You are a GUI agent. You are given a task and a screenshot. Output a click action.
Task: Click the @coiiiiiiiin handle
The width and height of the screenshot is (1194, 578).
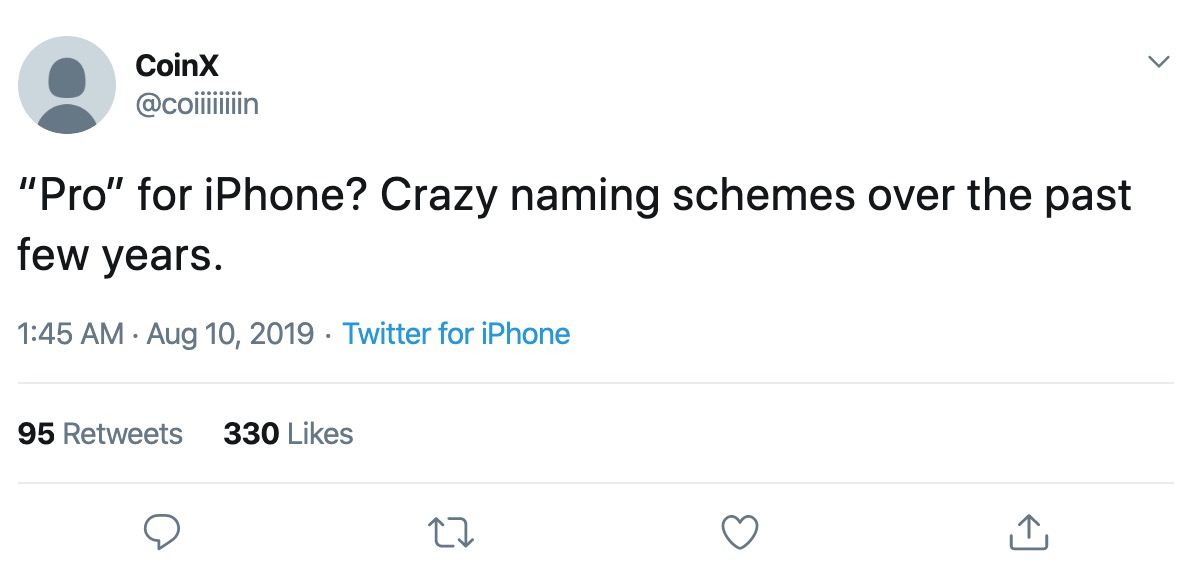pyautogui.click(x=197, y=104)
